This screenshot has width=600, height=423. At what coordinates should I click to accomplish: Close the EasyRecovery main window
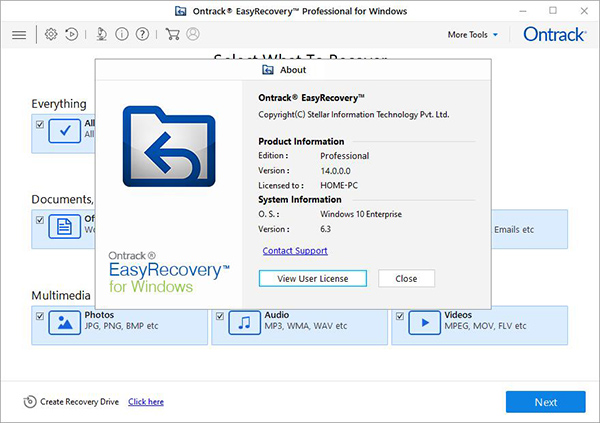pos(584,11)
